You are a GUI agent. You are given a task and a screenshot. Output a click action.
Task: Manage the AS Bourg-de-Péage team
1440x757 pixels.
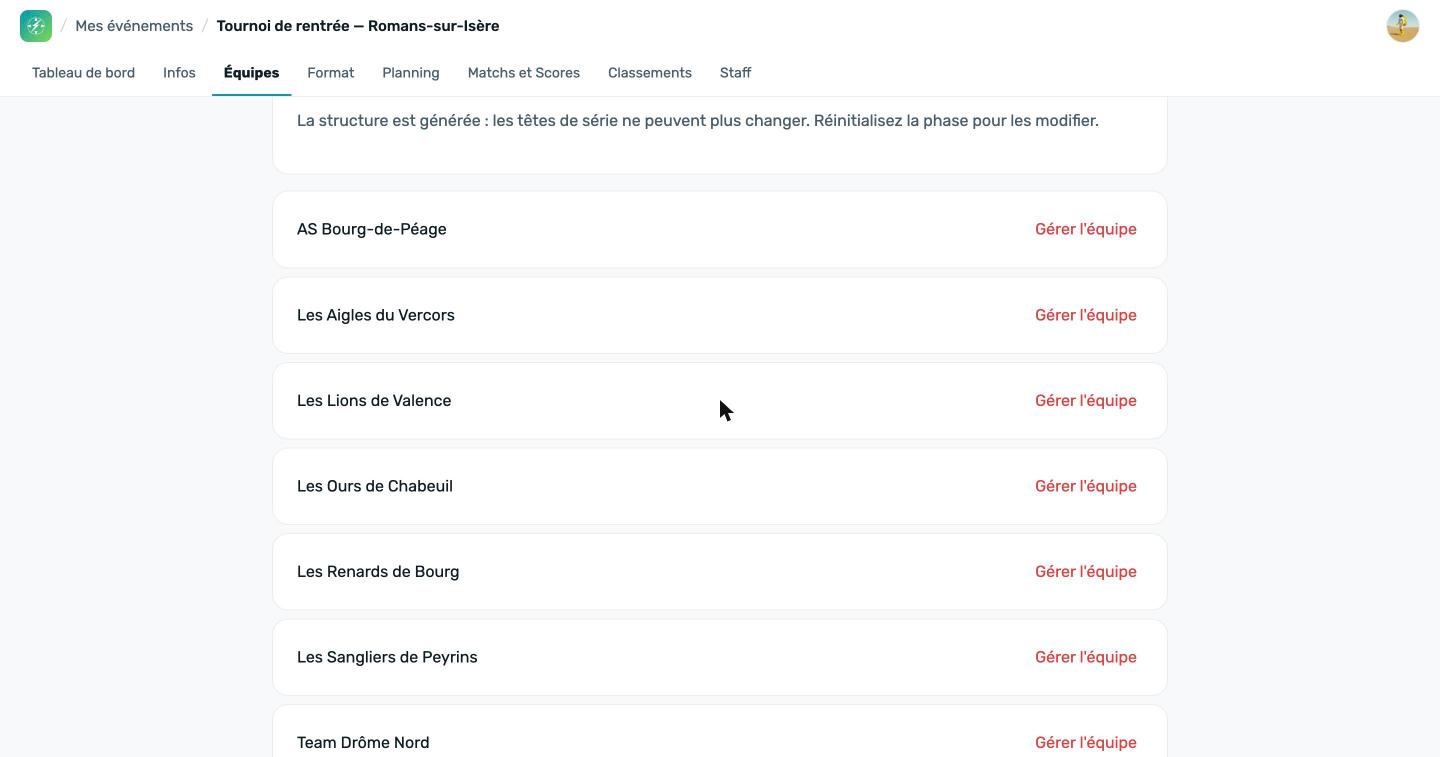click(x=1086, y=229)
